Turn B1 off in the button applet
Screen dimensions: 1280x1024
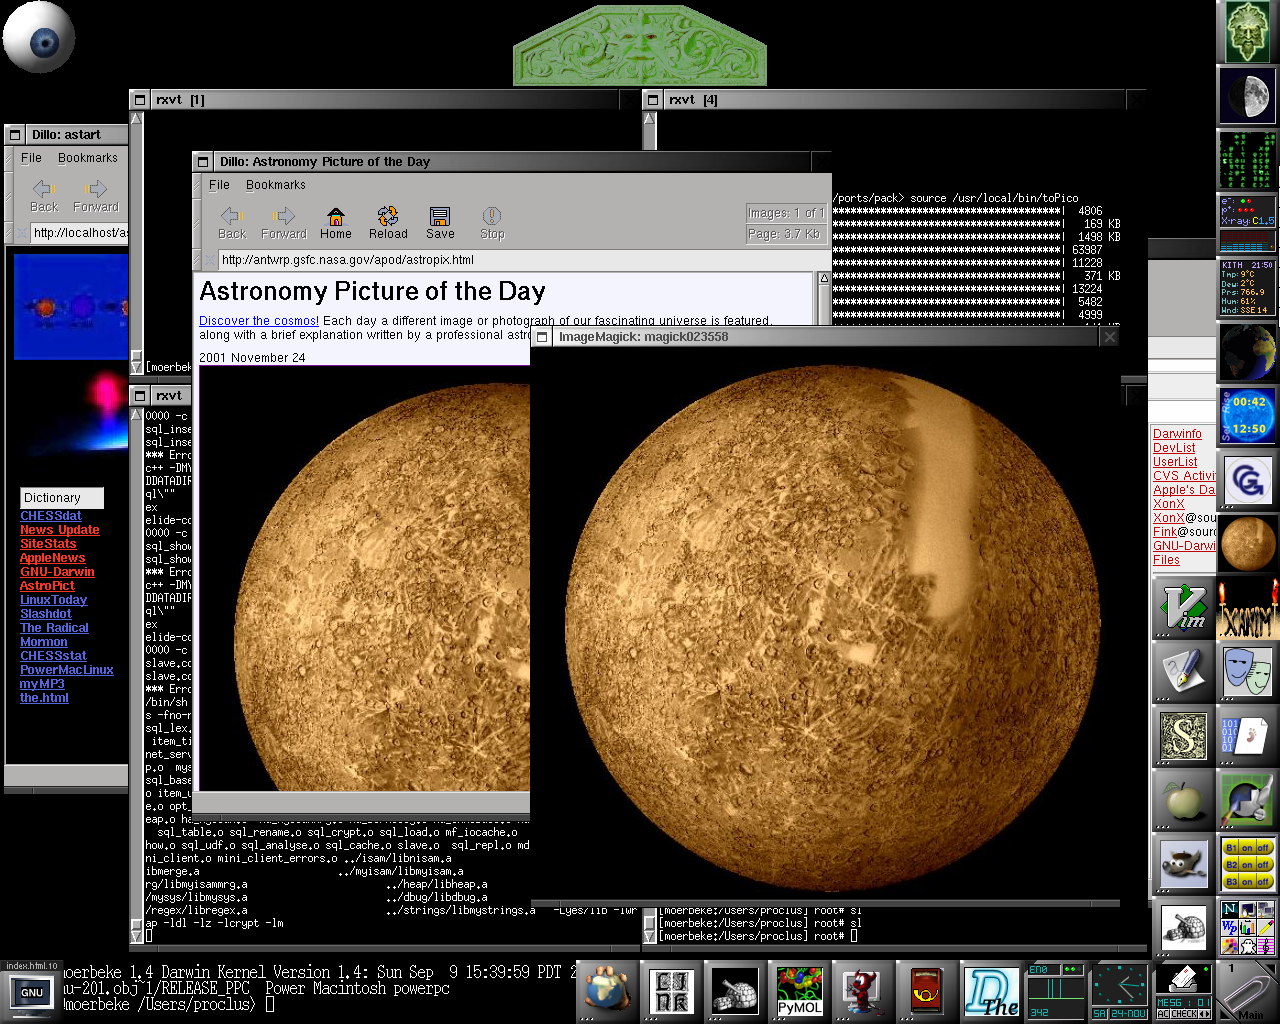1263,847
